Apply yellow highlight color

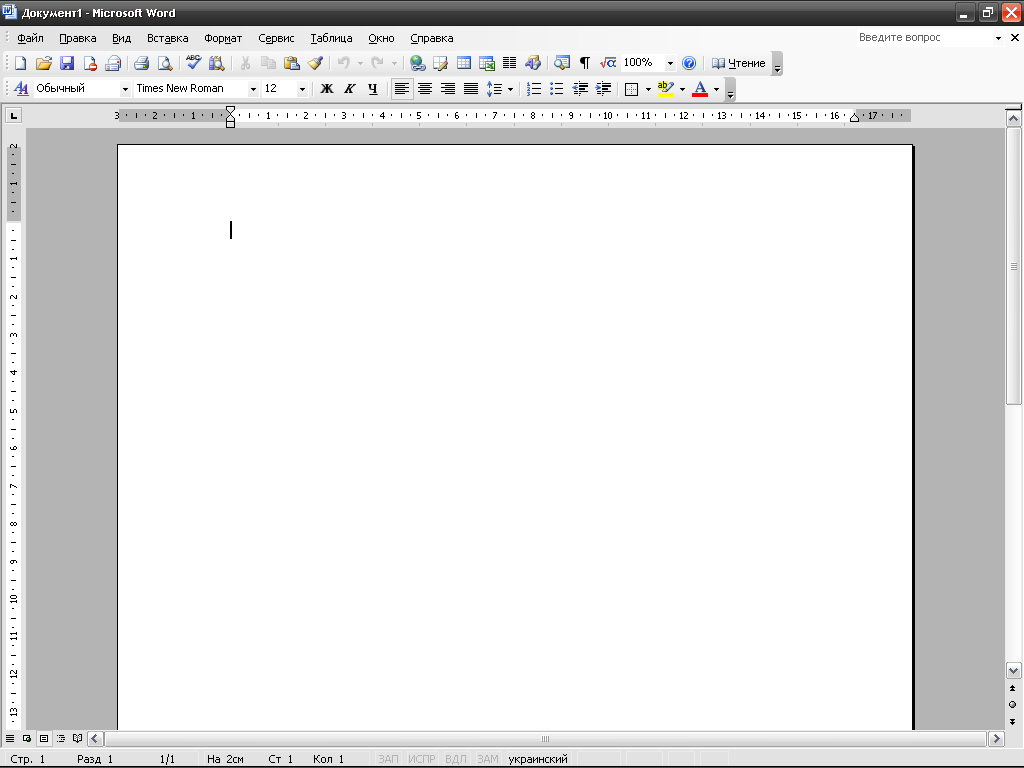click(665, 89)
